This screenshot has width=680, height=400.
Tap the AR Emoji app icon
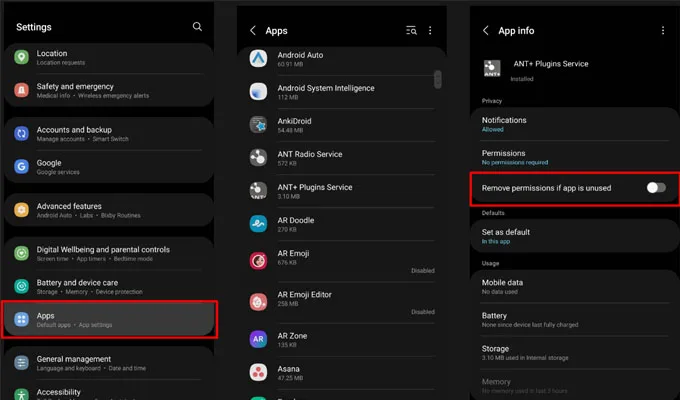click(x=258, y=261)
